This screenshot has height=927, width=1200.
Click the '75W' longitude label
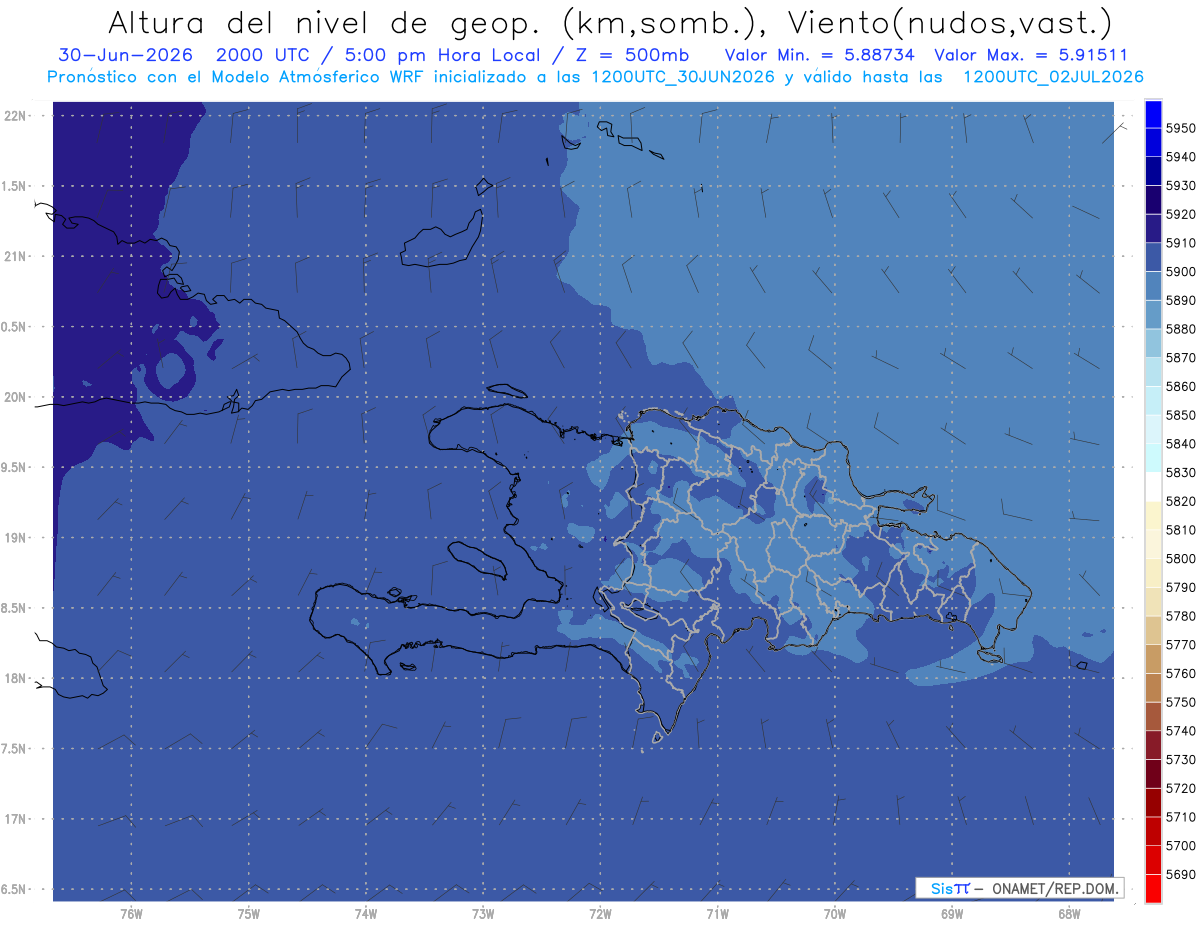[x=249, y=913]
